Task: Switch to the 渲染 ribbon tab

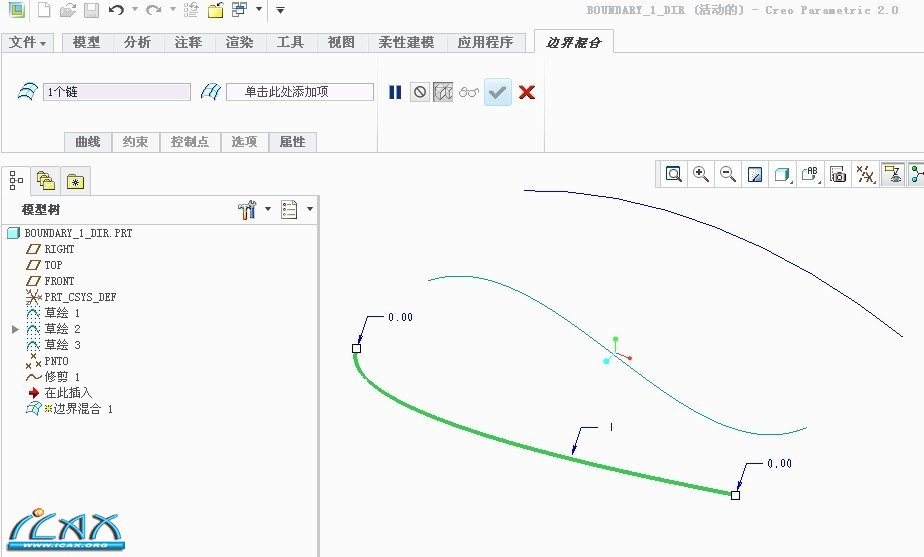Action: (x=239, y=42)
